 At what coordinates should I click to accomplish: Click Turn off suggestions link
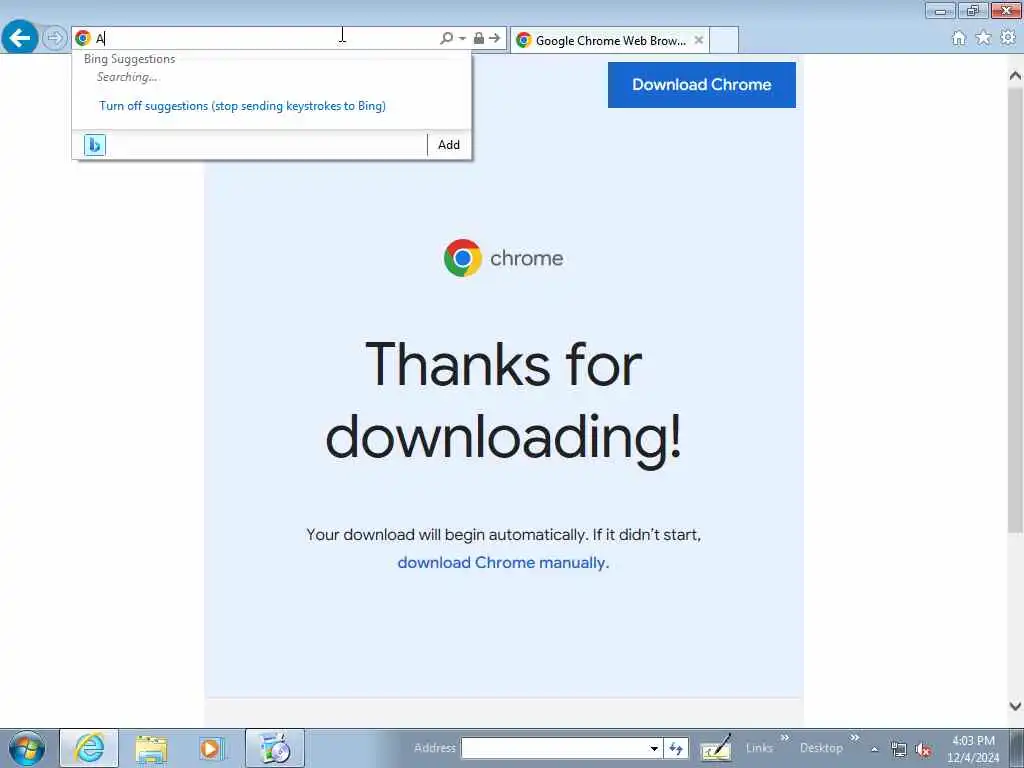[x=242, y=106]
